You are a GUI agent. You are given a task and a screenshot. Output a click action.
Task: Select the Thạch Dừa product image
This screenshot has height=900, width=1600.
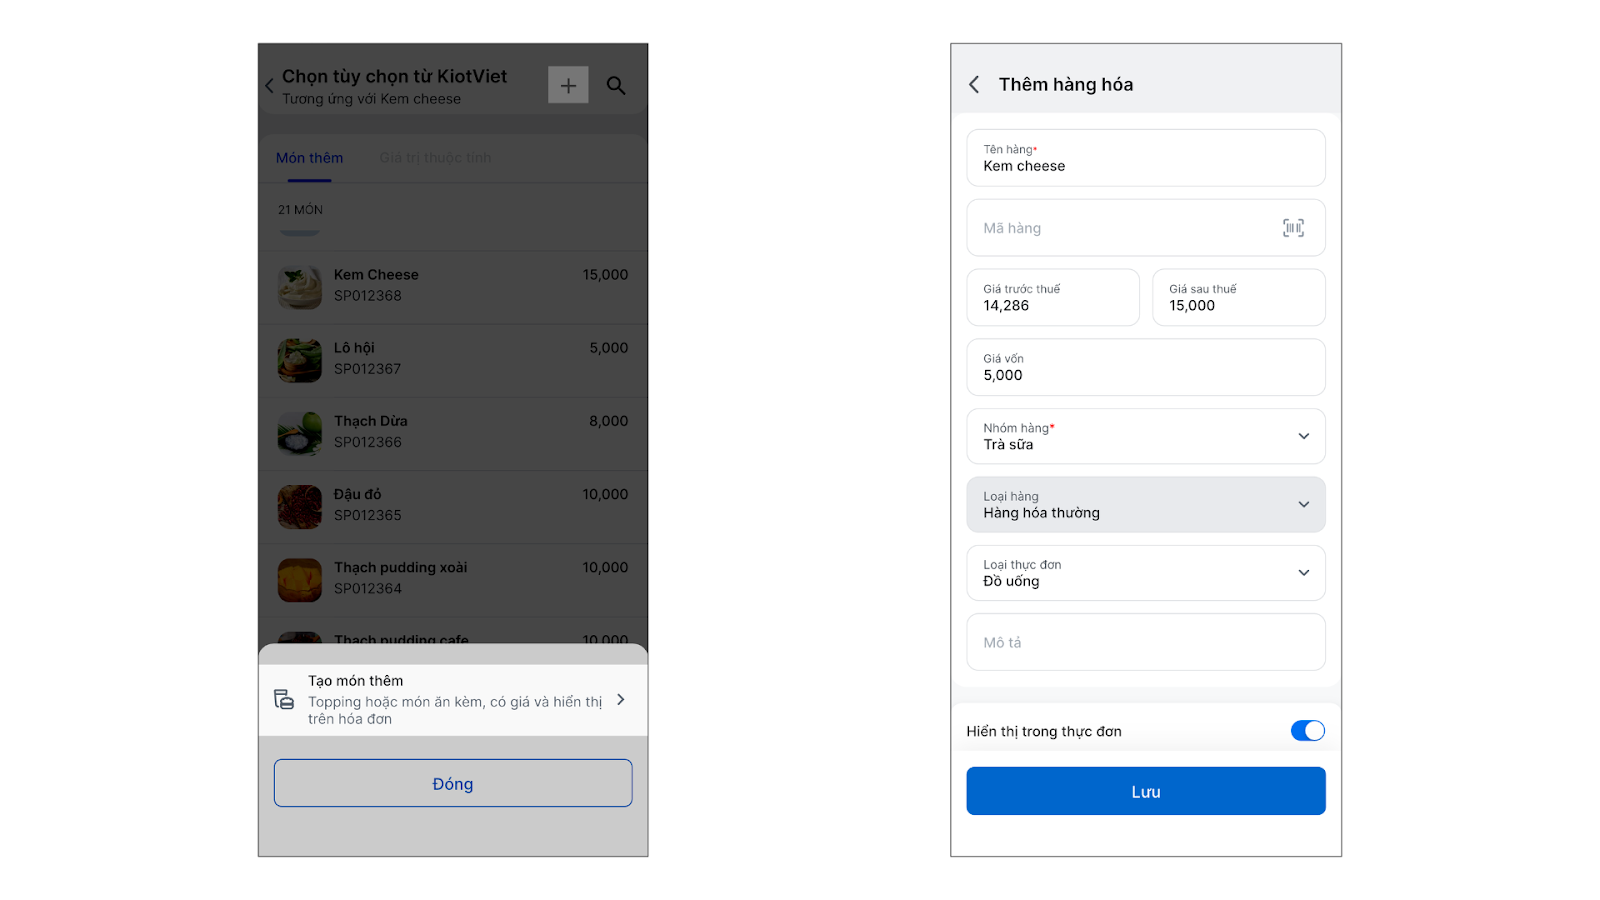tap(299, 434)
